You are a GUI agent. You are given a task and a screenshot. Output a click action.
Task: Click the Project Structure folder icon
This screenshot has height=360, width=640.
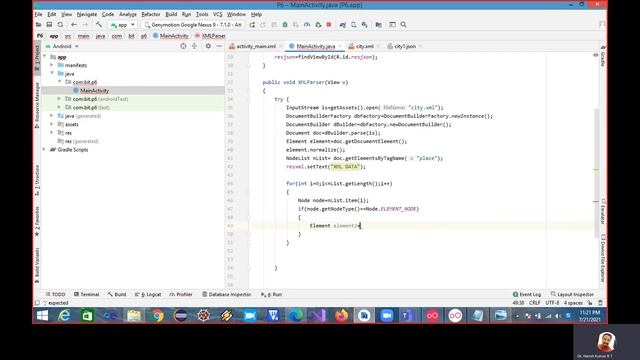click(x=379, y=25)
